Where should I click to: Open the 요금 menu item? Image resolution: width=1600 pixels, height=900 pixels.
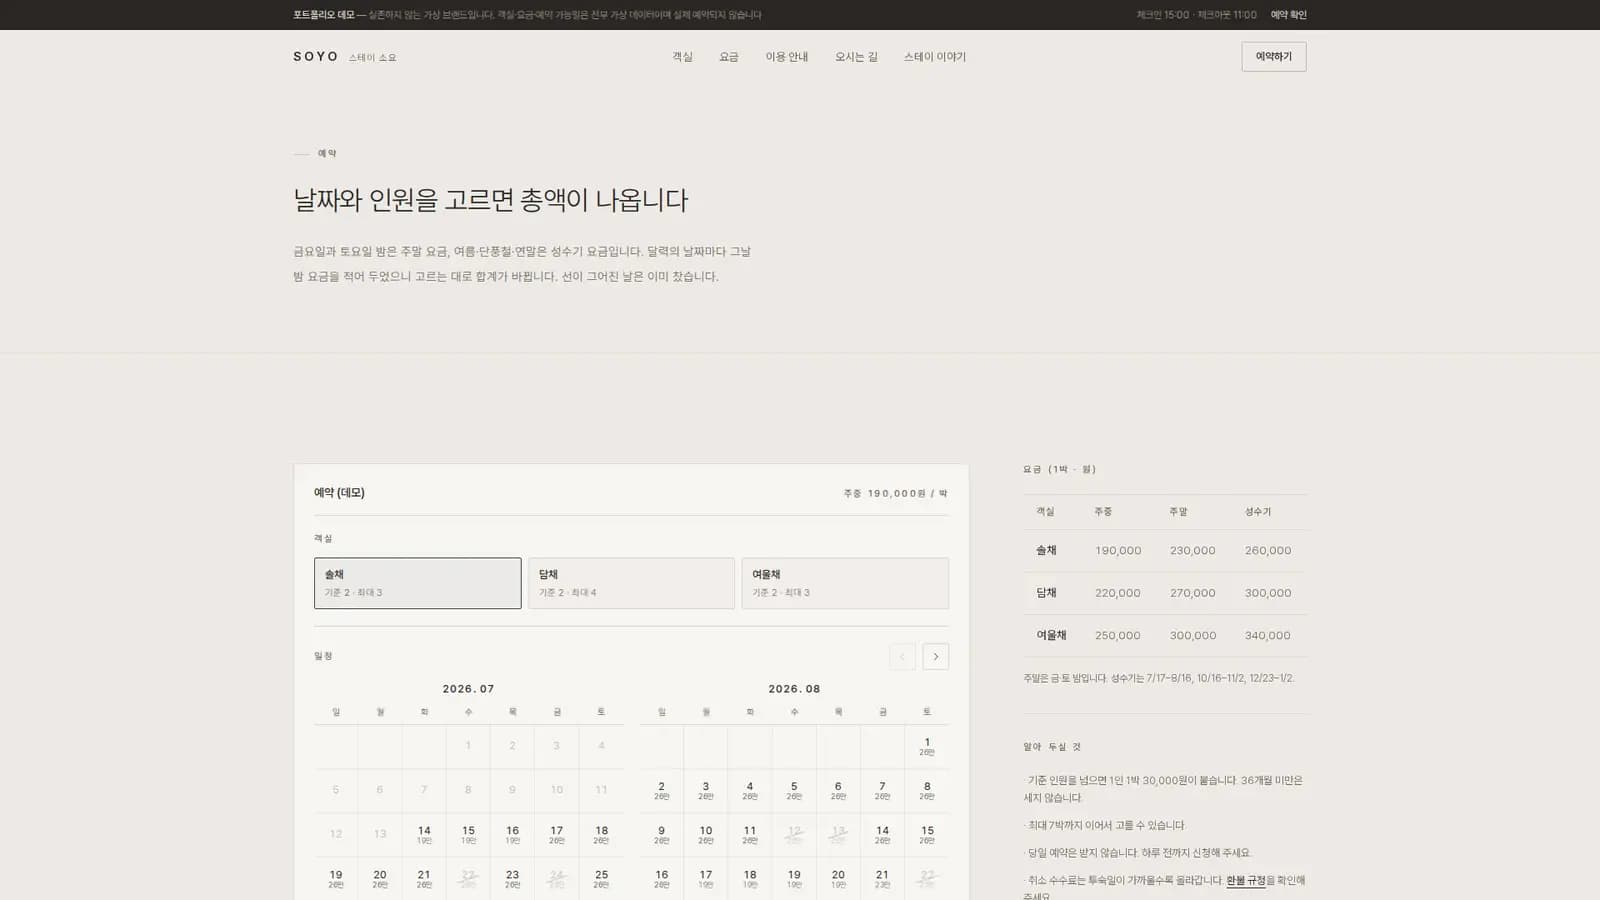pyautogui.click(x=729, y=57)
